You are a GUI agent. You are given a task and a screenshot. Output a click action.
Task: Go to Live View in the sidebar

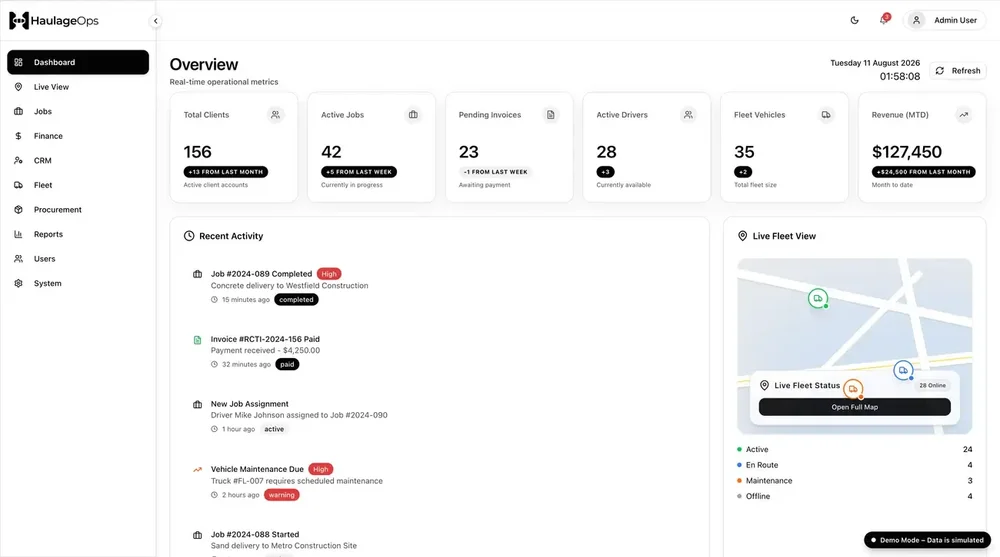coord(78,87)
